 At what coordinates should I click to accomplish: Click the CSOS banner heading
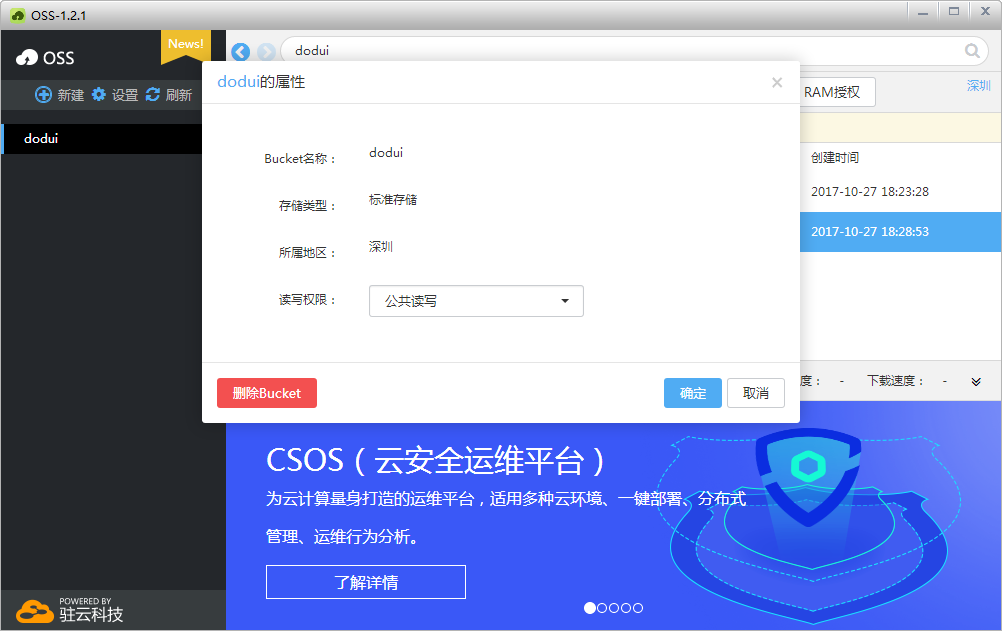point(435,460)
